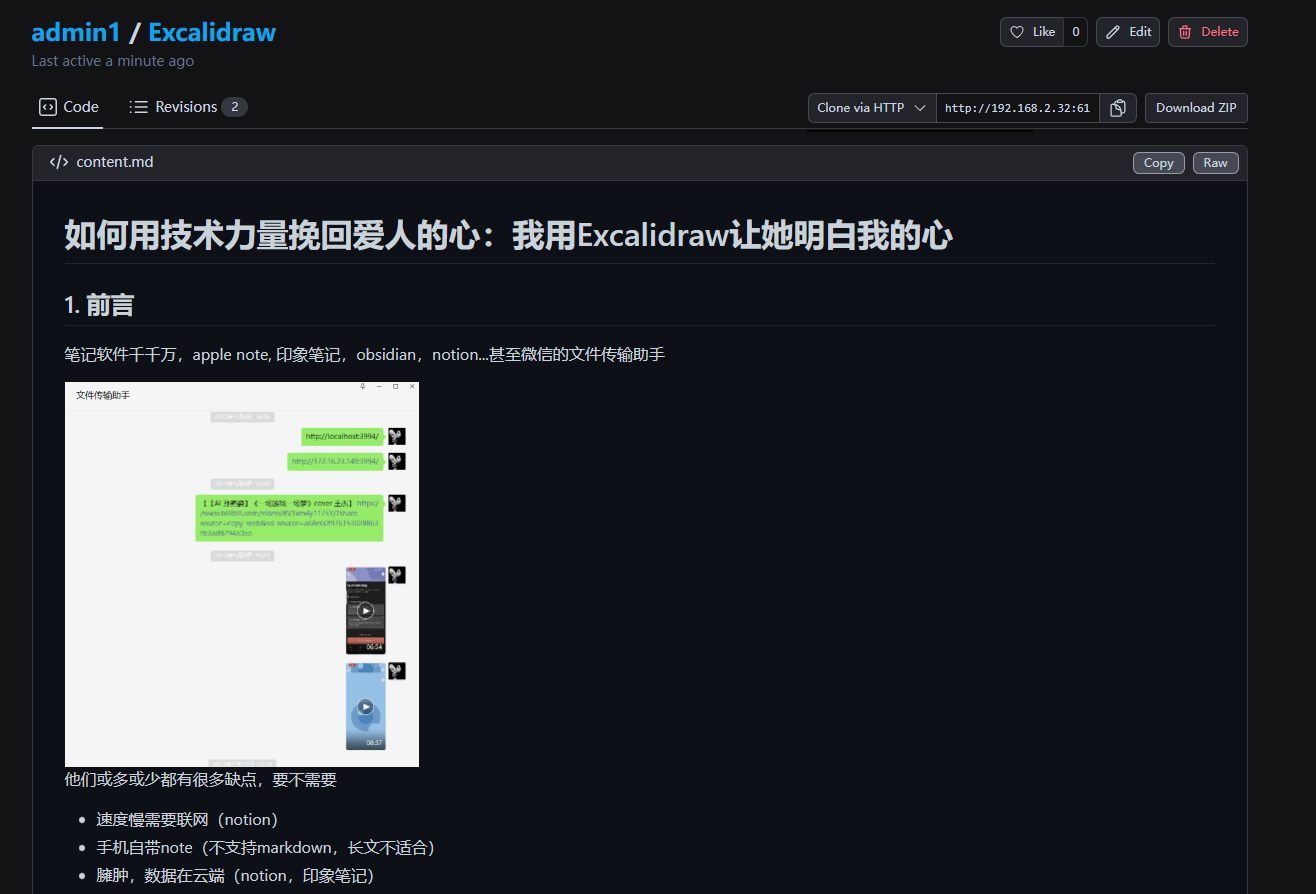Click the Copy button for file content
1316x894 pixels.
click(x=1158, y=163)
